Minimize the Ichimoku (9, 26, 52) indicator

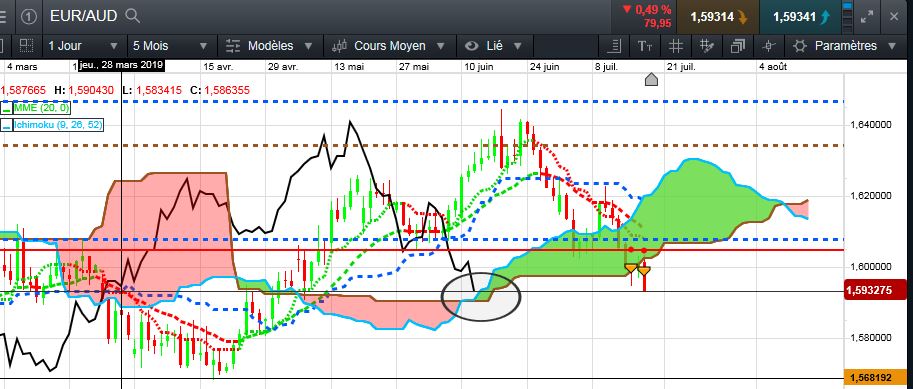6,125
